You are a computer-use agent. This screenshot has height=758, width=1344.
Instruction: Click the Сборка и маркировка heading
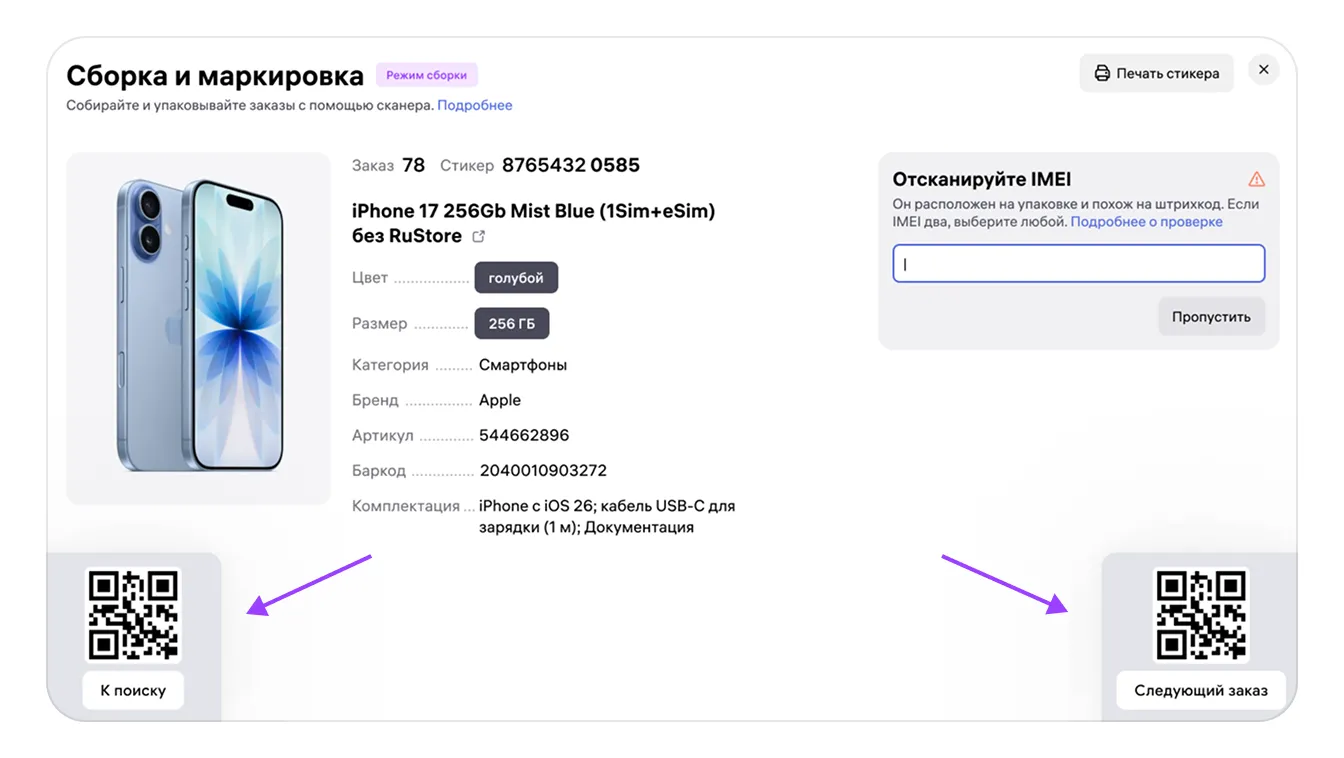coord(215,76)
